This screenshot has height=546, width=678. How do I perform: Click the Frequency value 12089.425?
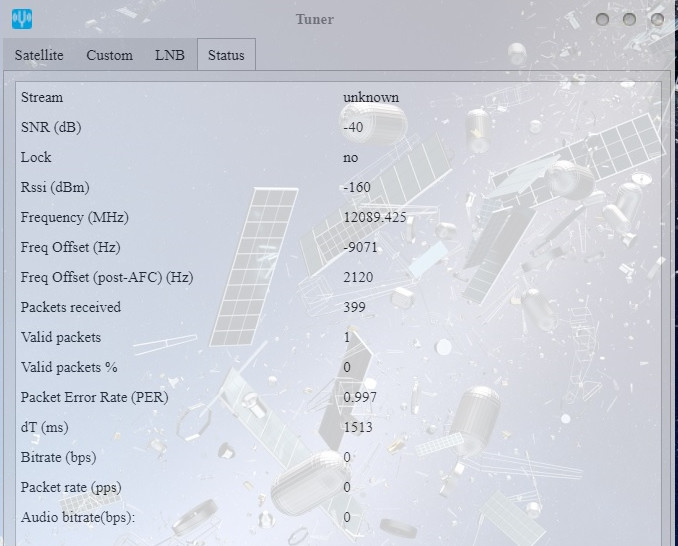pyautogui.click(x=374, y=217)
